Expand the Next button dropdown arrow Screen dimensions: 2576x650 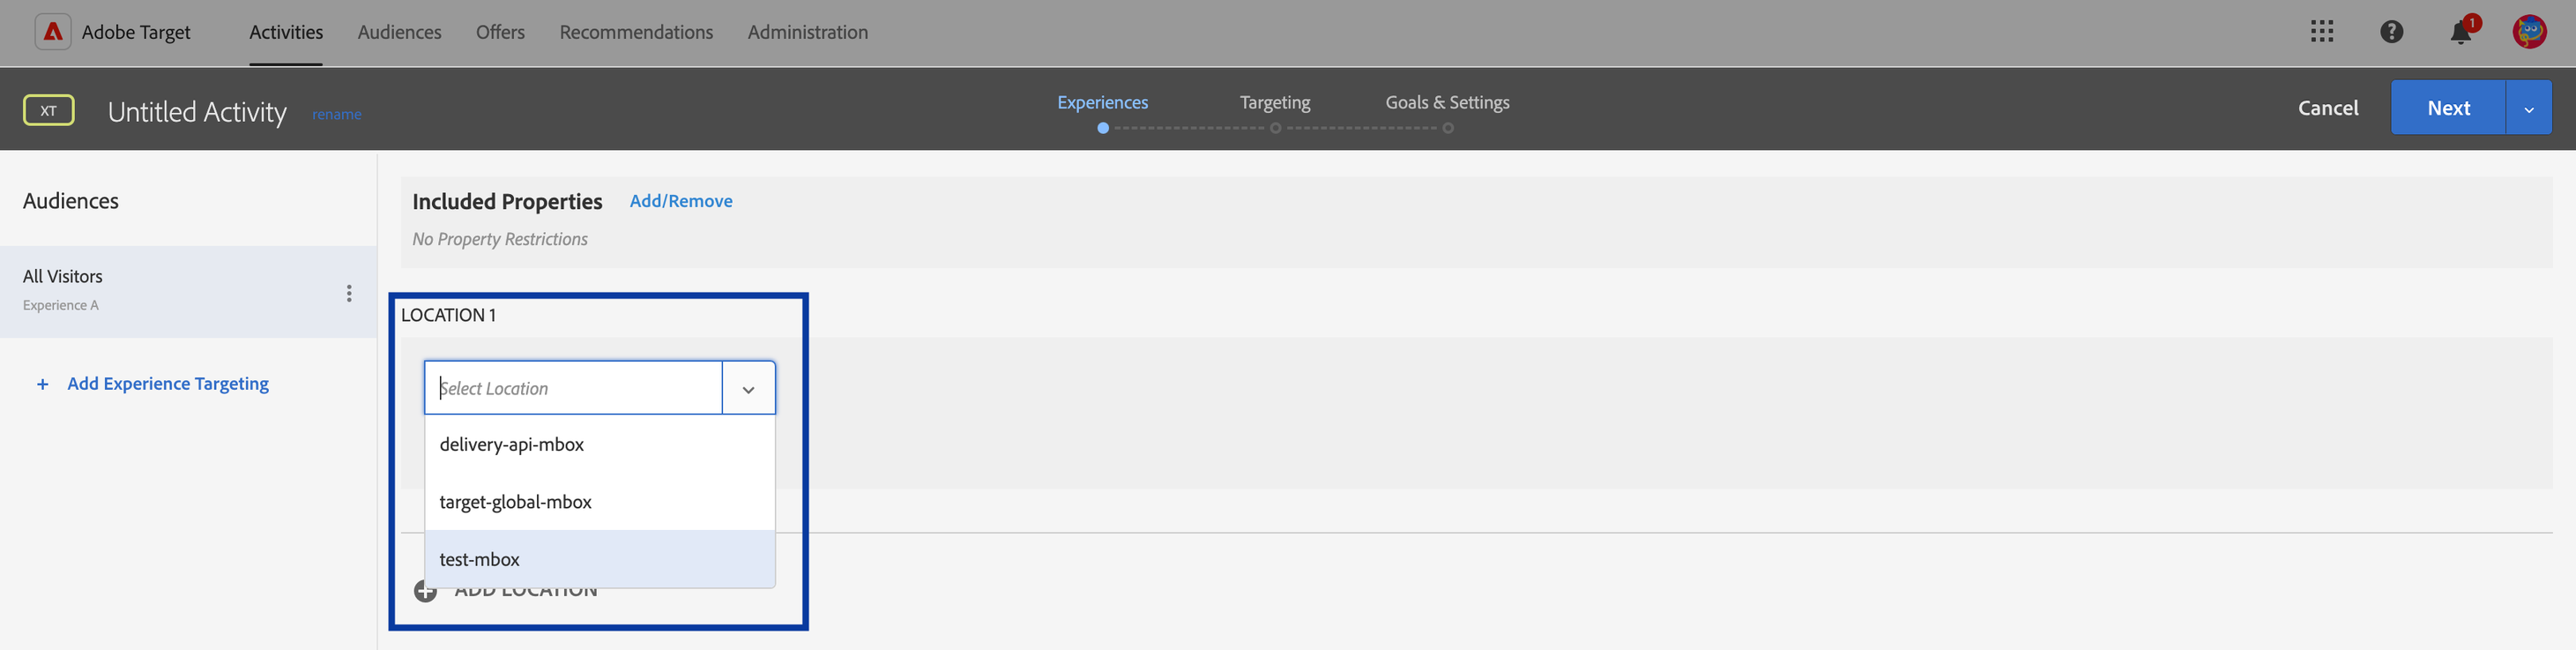click(x=2528, y=108)
